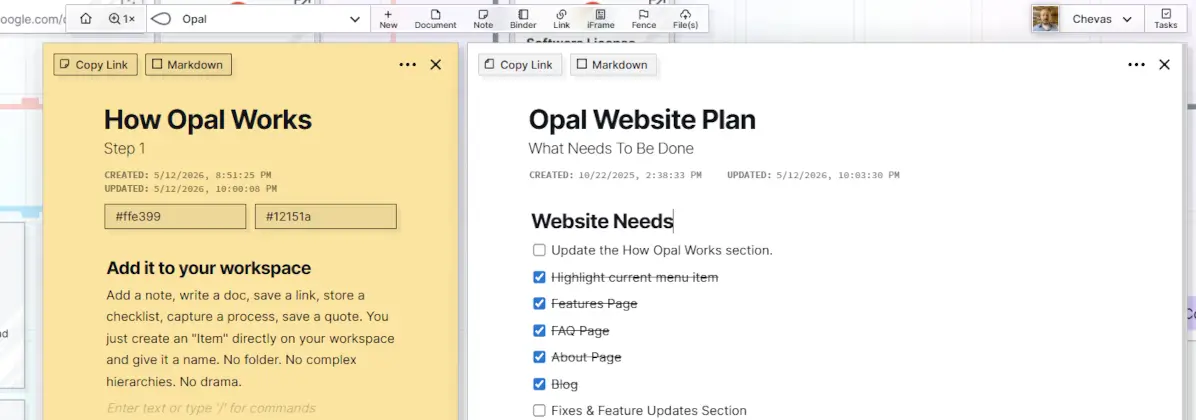This screenshot has height=420, width=1196.
Task: Click the Website Needs heading
Action: [602, 221]
